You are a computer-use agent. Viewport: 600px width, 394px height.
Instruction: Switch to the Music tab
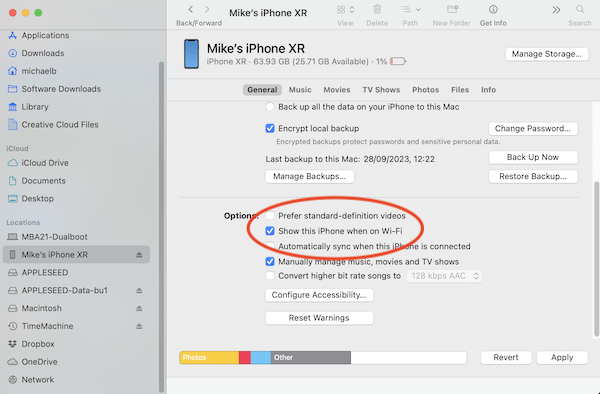pyautogui.click(x=300, y=90)
